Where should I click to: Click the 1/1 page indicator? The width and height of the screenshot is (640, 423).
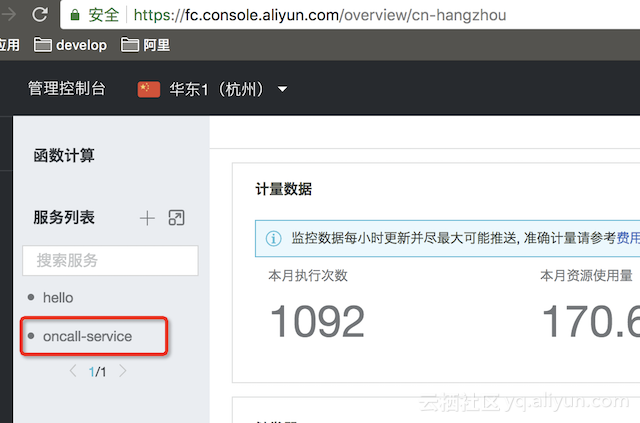(x=98, y=372)
